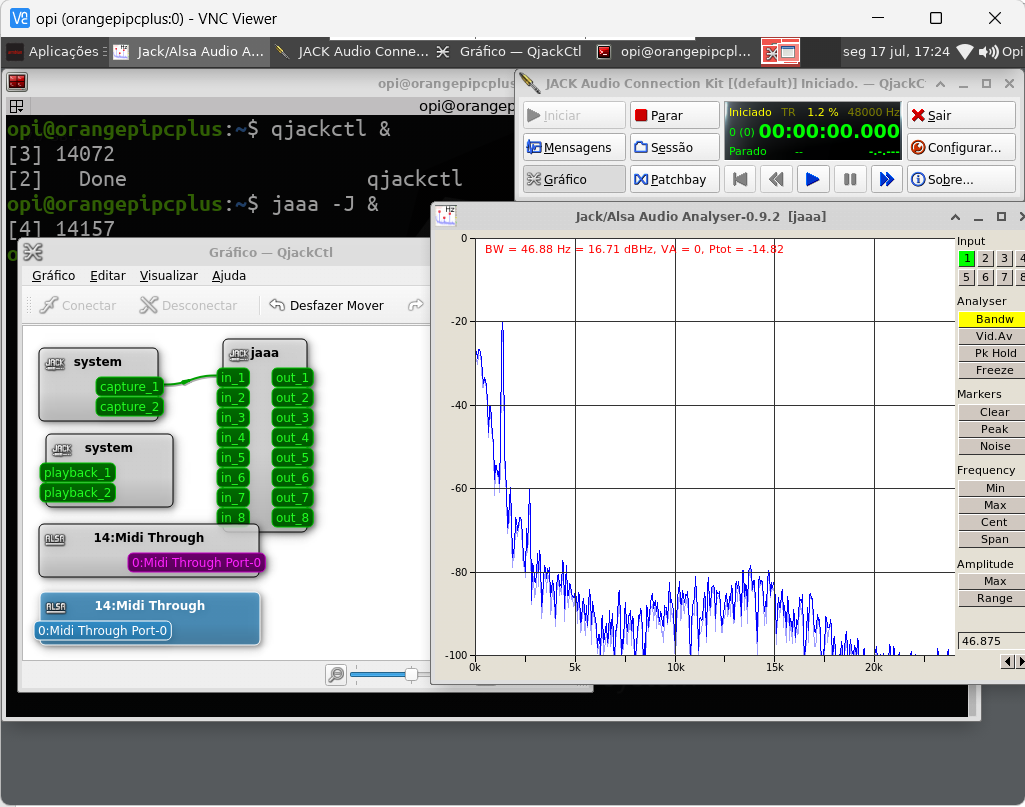This screenshot has width=1025, height=807.
Task: Click the Peak markers button
Action: click(993, 429)
